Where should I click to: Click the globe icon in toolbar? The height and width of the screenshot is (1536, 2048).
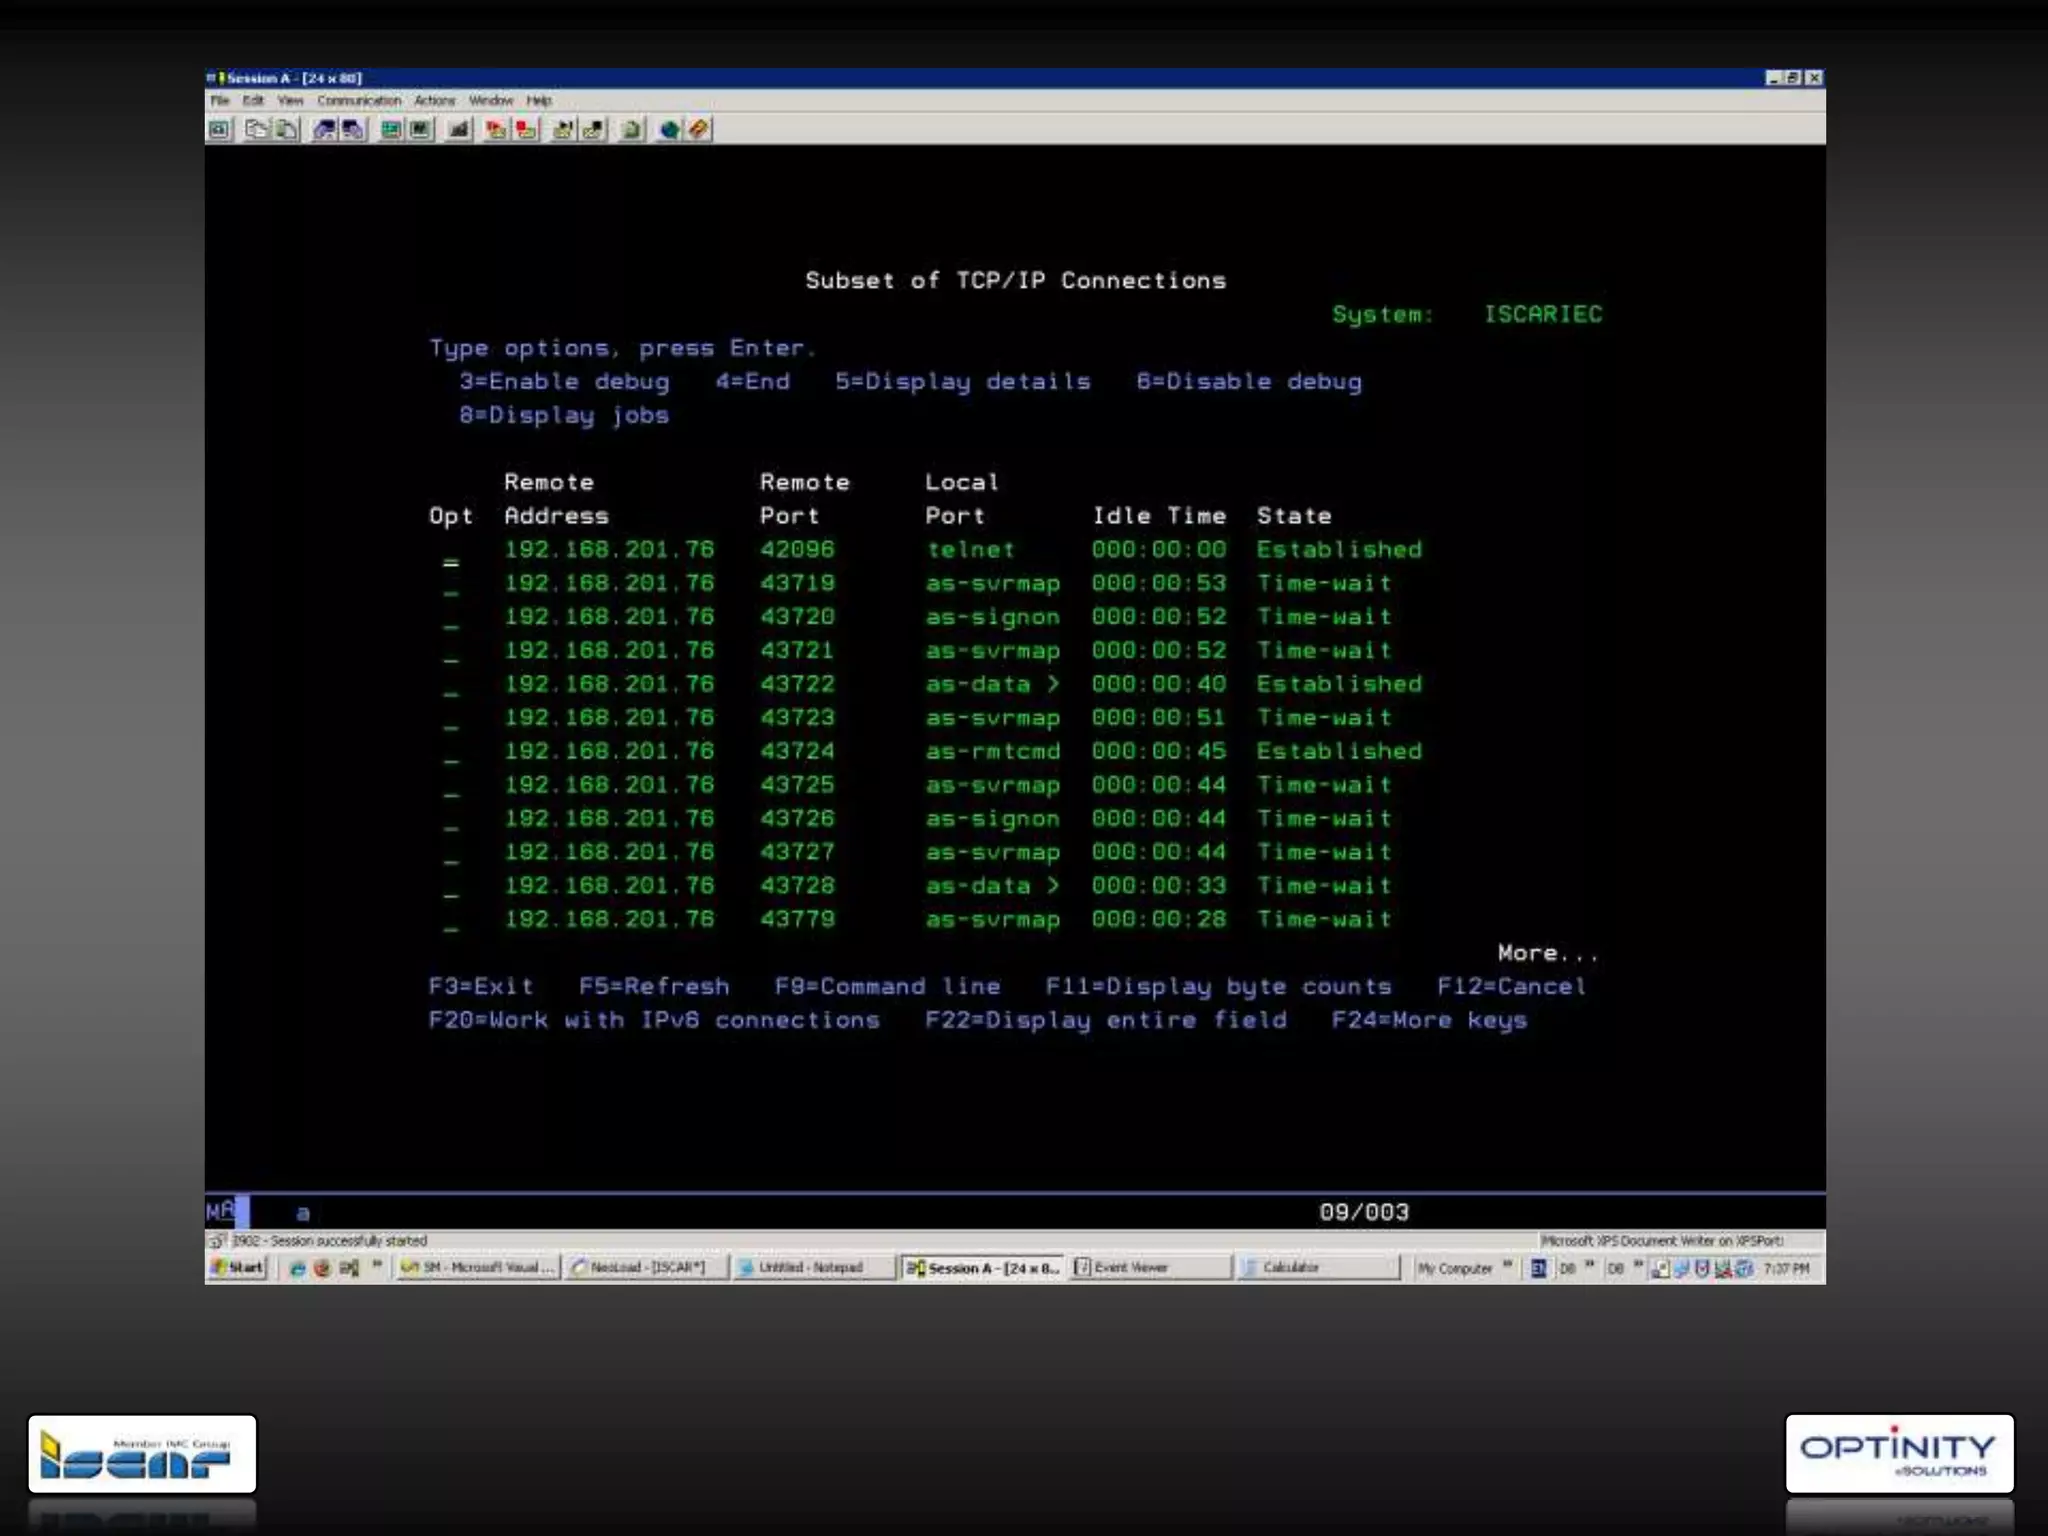tap(669, 129)
